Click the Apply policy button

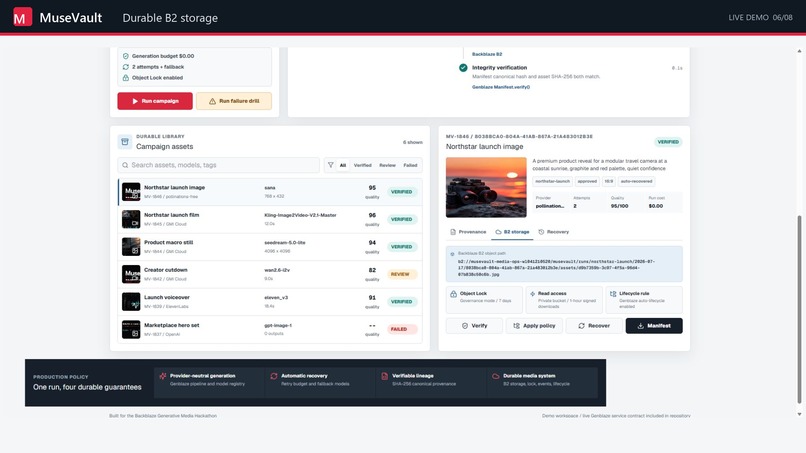[x=534, y=326]
